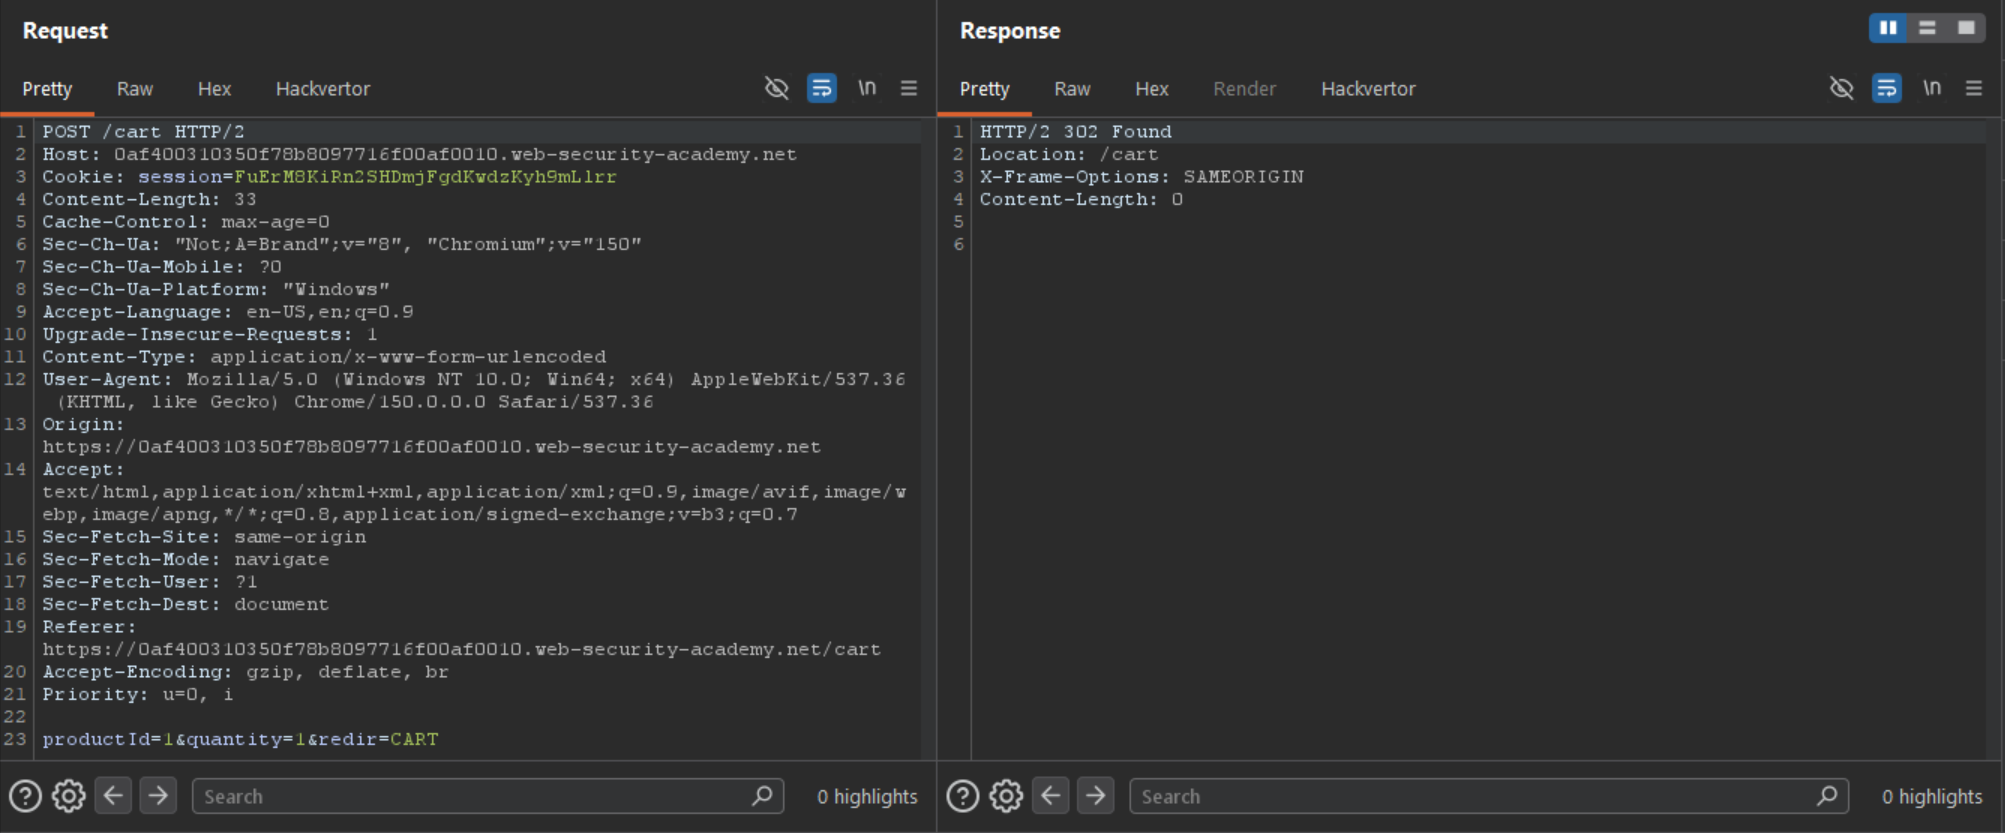Open Response Hackvertor tab
Viewport: 2005px width, 833px height.
[1368, 89]
